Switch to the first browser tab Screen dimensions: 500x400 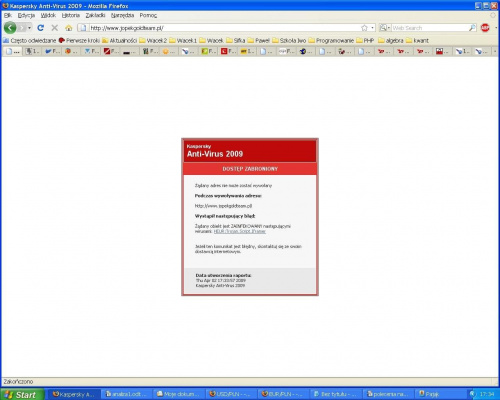point(13,51)
